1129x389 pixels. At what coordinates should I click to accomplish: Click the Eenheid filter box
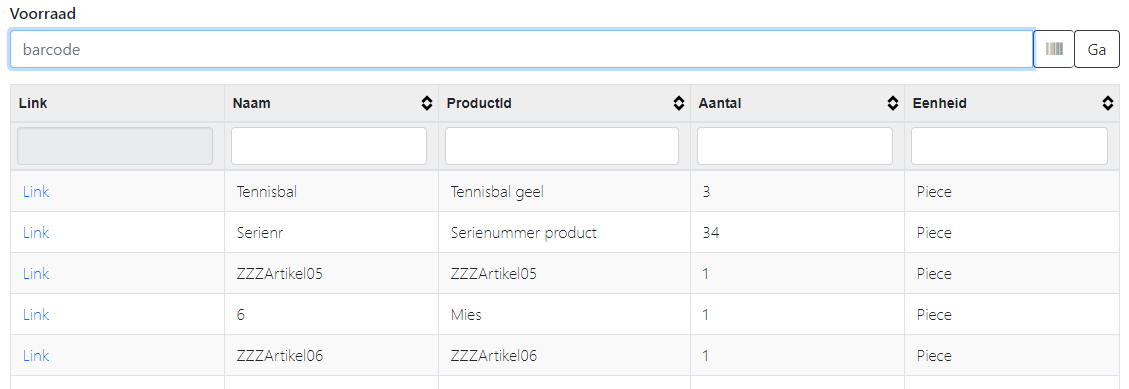pyautogui.click(x=1009, y=146)
